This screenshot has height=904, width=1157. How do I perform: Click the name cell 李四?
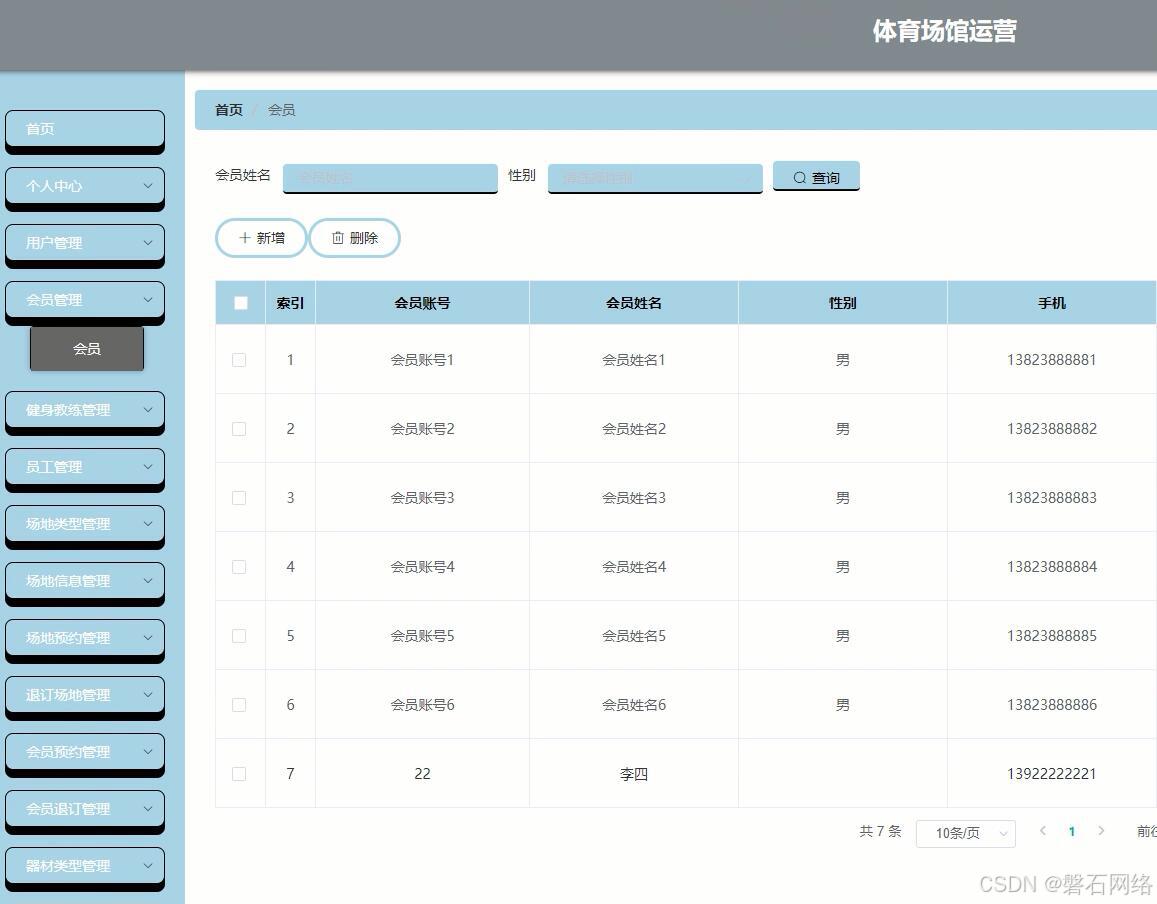tap(634, 774)
